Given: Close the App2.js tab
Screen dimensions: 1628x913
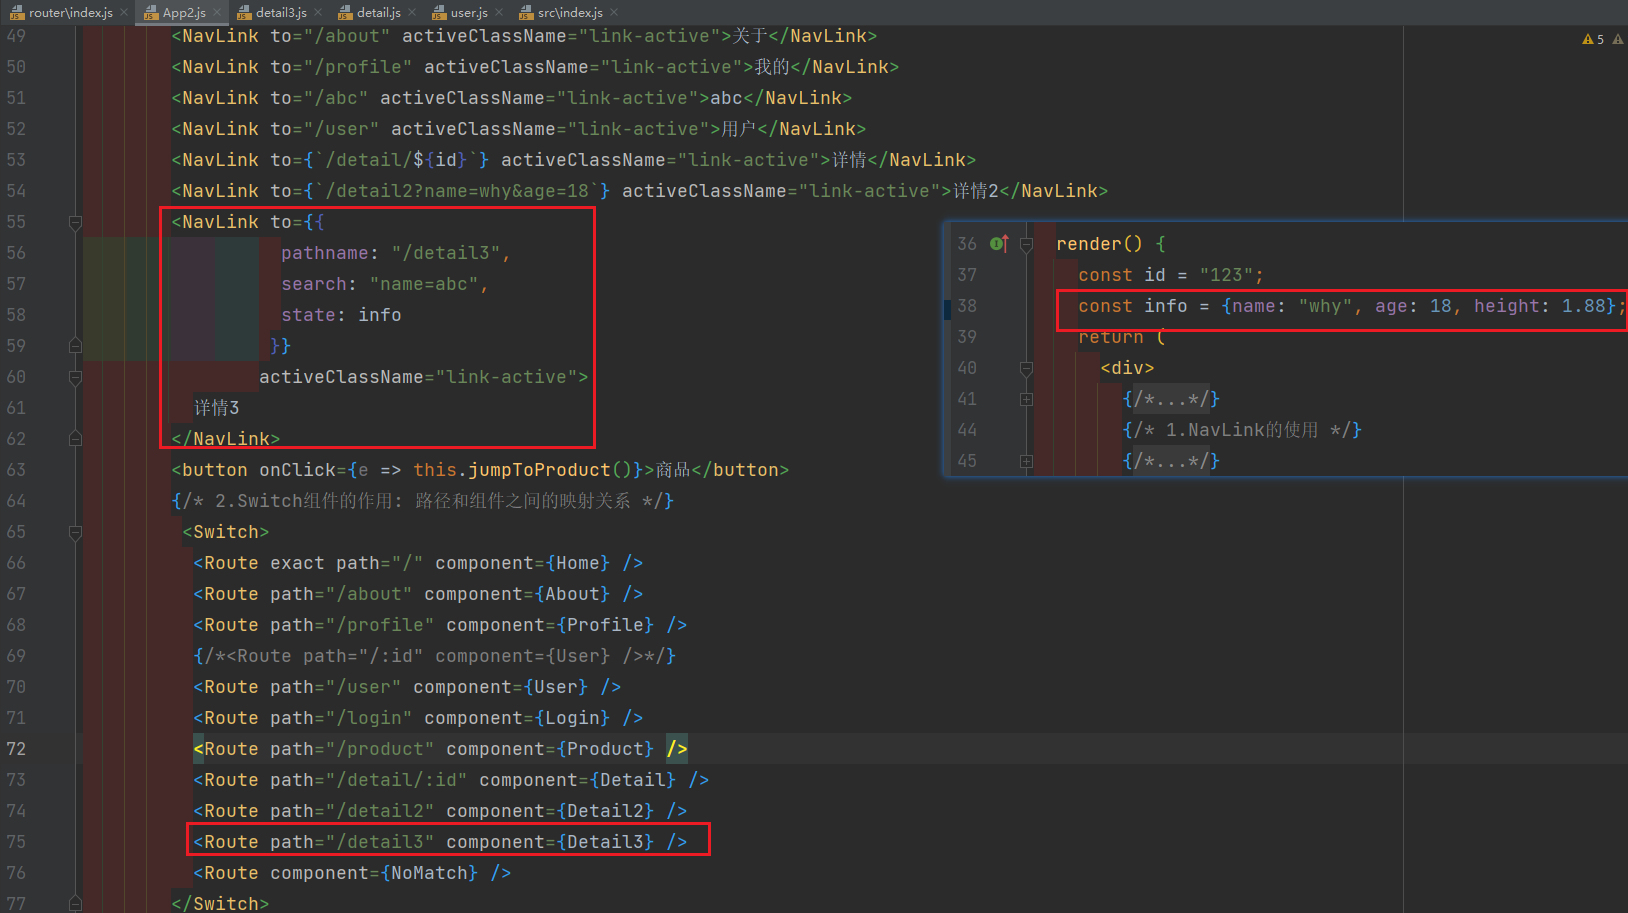Looking at the screenshot, I should pyautogui.click(x=217, y=12).
